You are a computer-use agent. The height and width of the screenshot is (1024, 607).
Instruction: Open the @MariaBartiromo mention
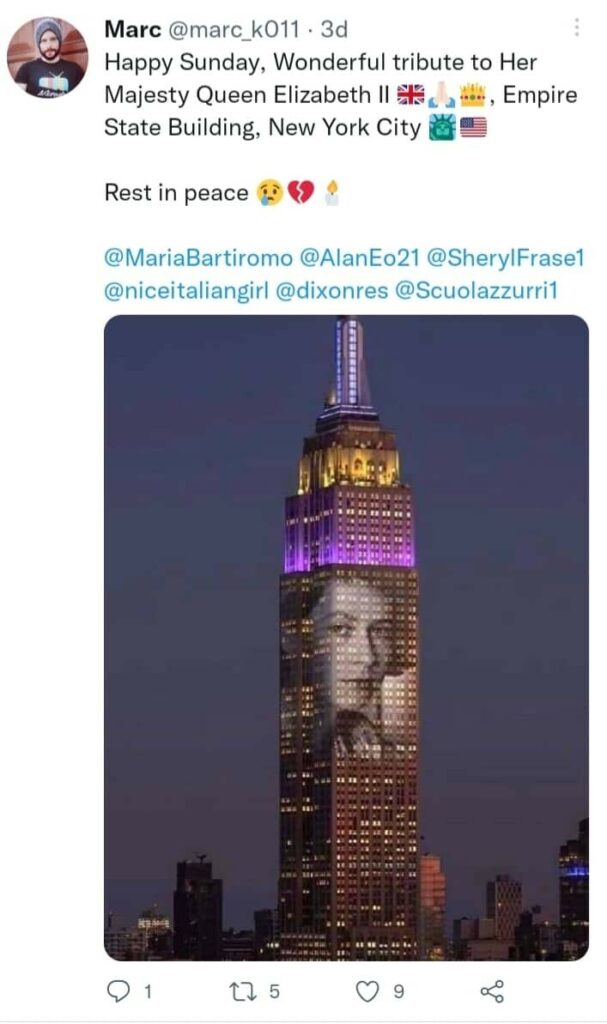(198, 258)
